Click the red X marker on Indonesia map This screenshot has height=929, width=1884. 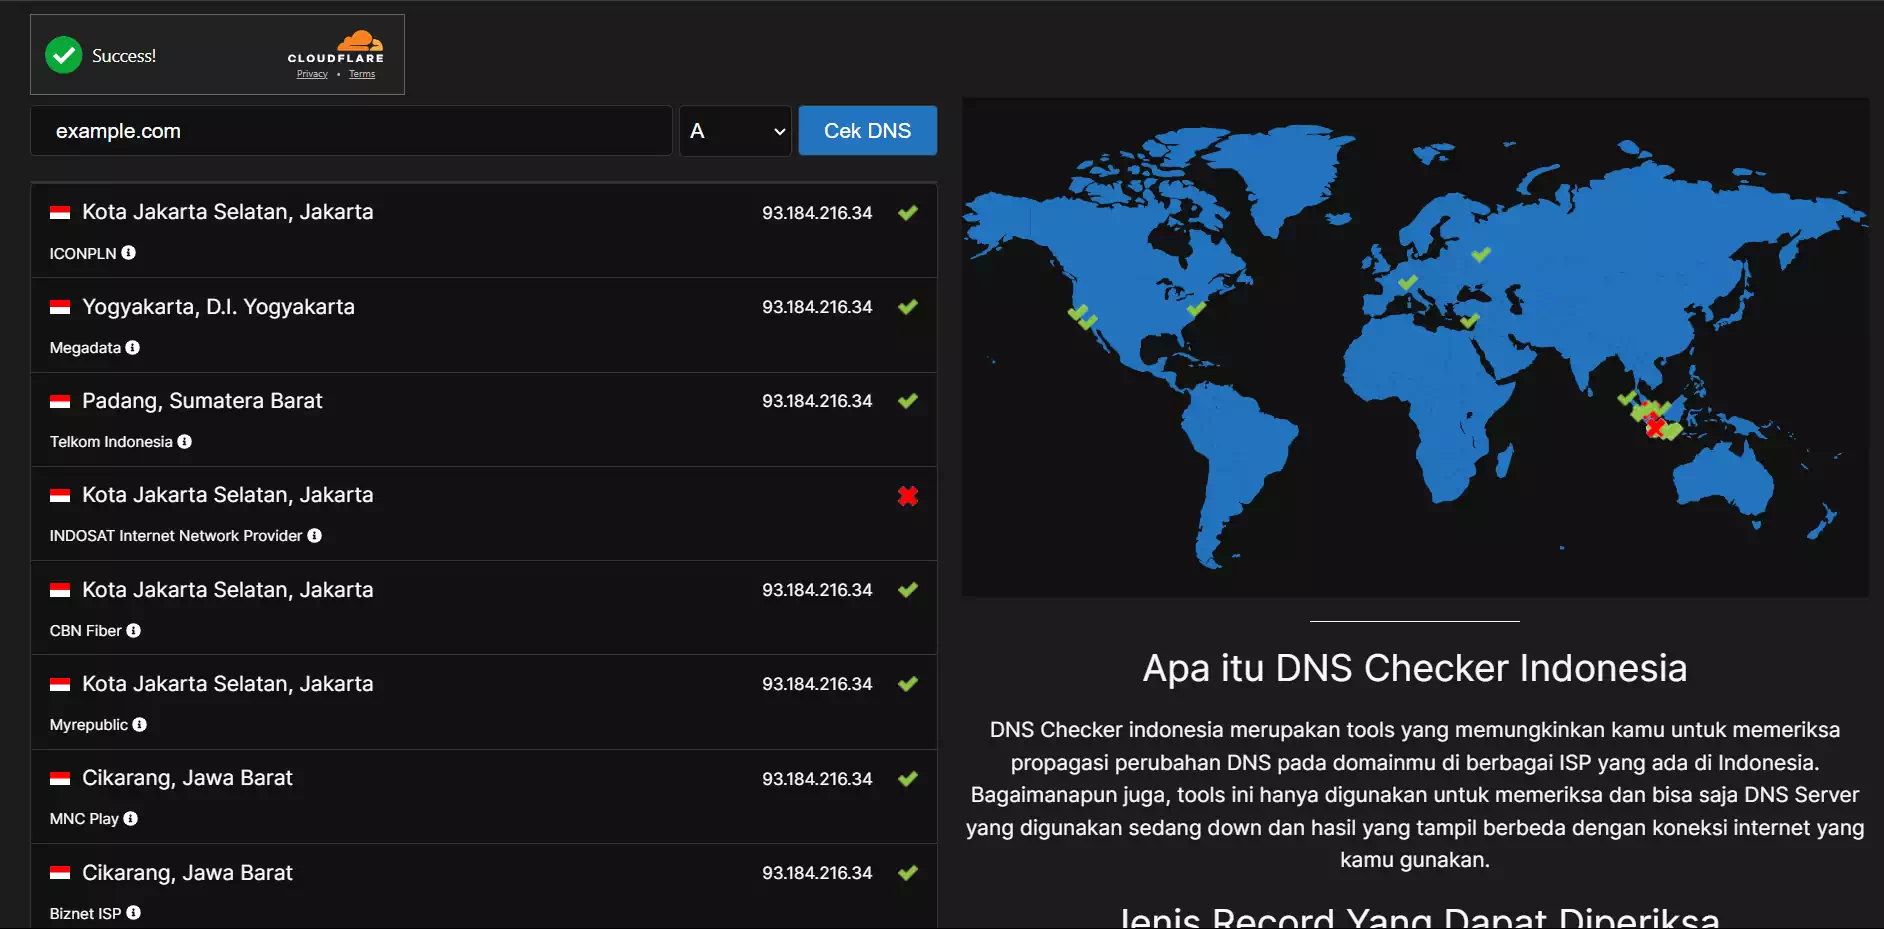point(1655,427)
